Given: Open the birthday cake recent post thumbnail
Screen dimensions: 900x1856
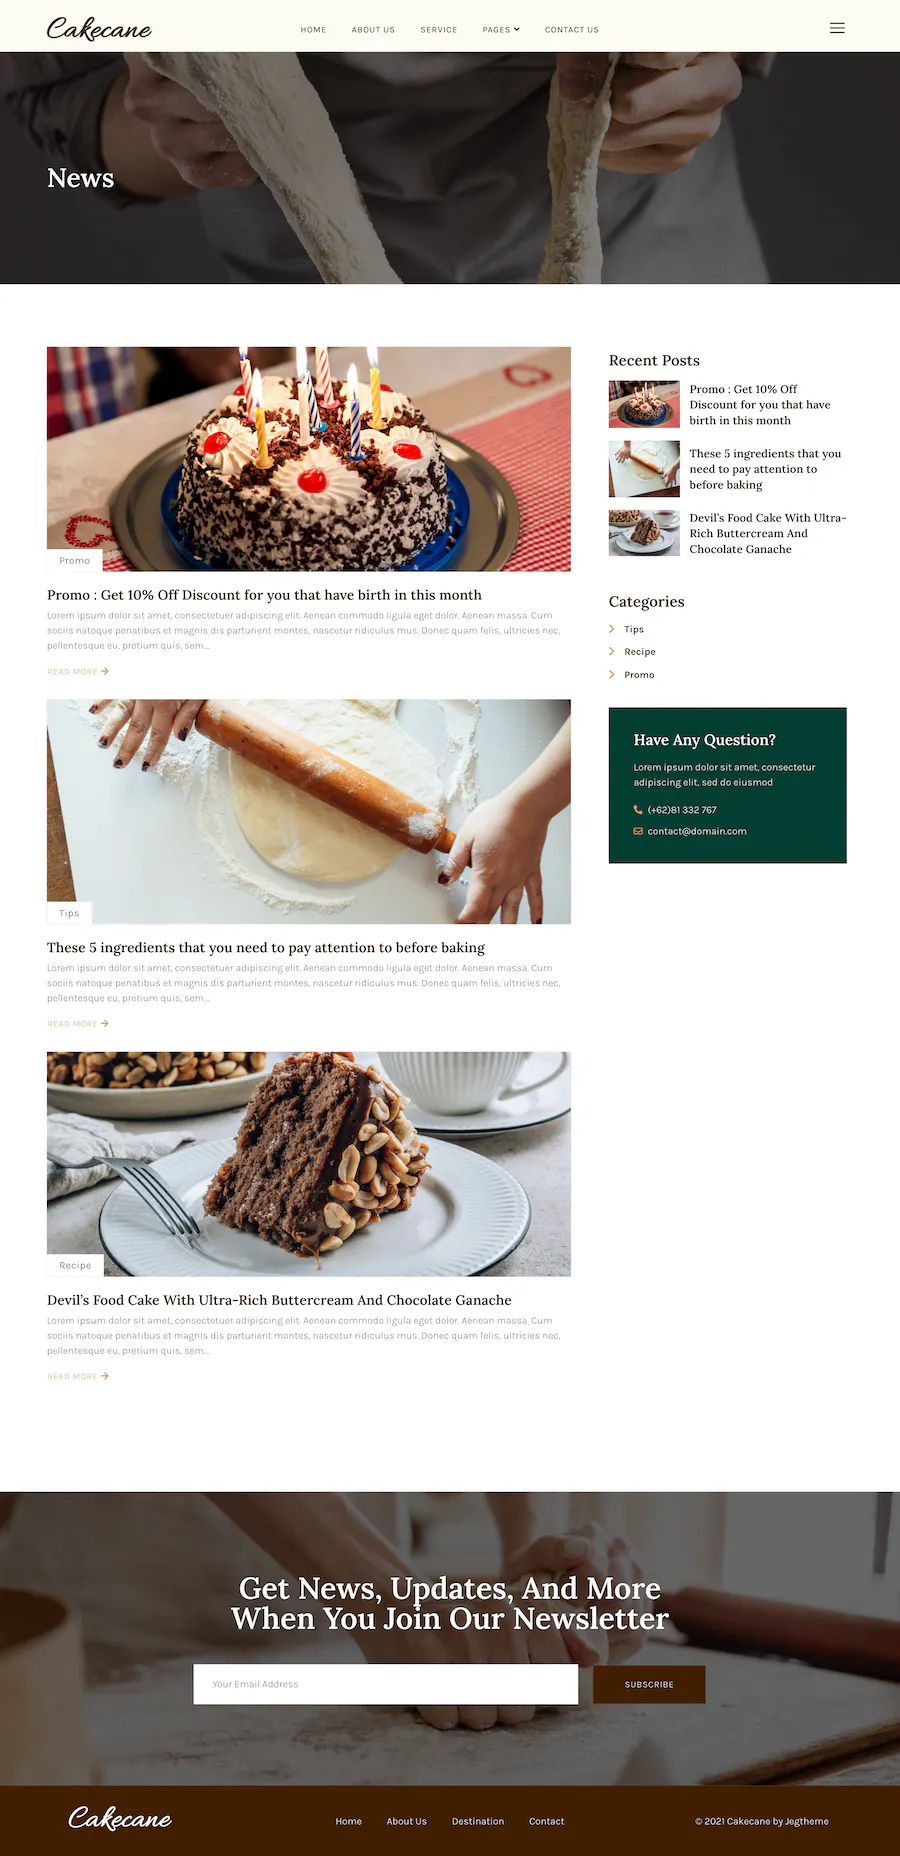Looking at the screenshot, I should click(644, 404).
